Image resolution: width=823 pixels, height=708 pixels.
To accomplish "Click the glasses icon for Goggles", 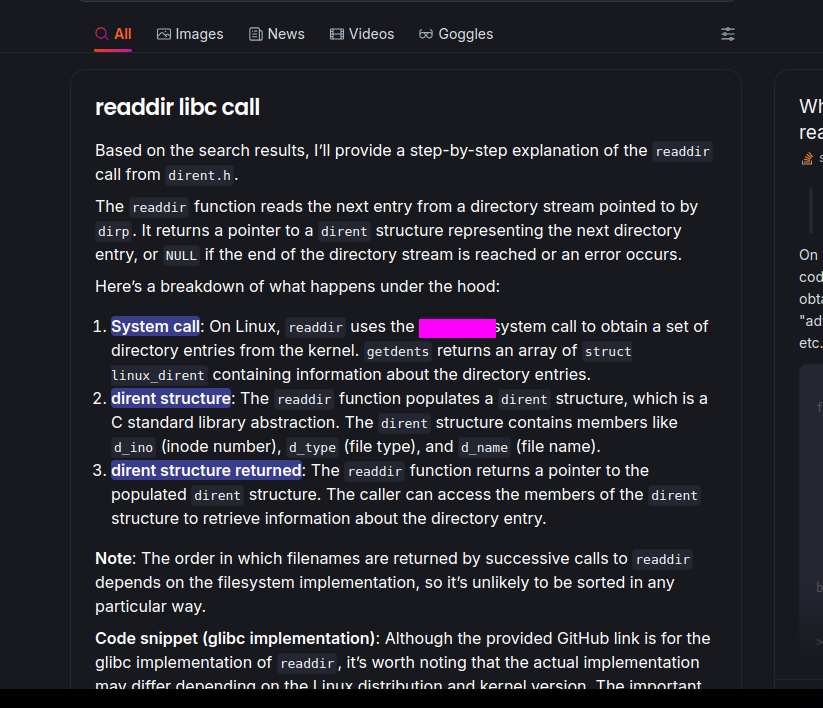I will click(x=426, y=34).
